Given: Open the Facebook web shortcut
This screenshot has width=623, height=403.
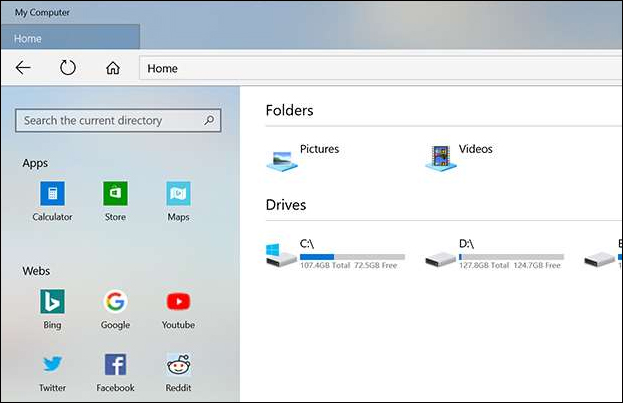Looking at the screenshot, I should point(115,364).
